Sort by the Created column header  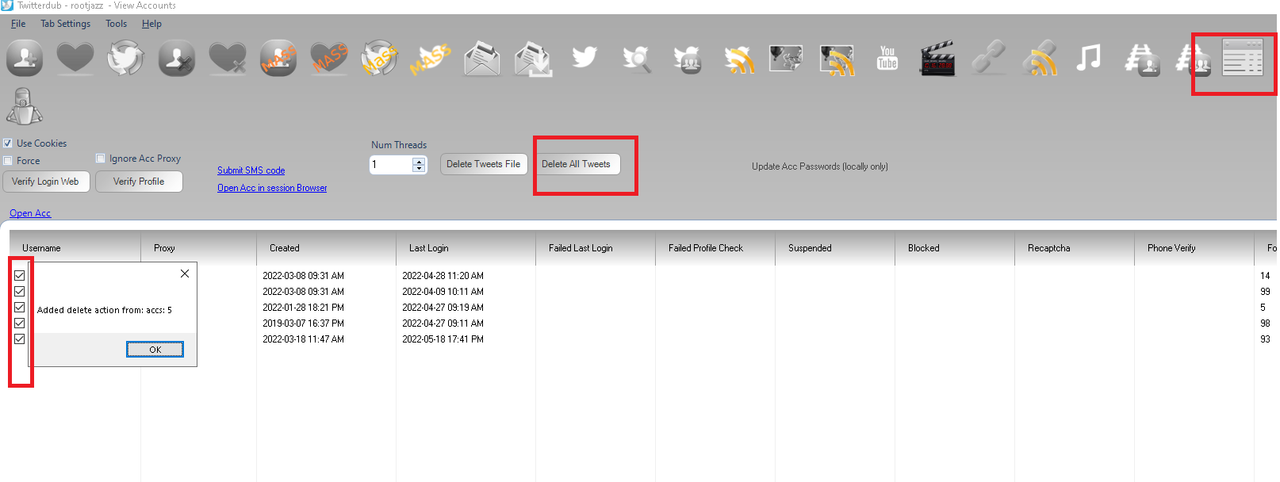[x=327, y=248]
